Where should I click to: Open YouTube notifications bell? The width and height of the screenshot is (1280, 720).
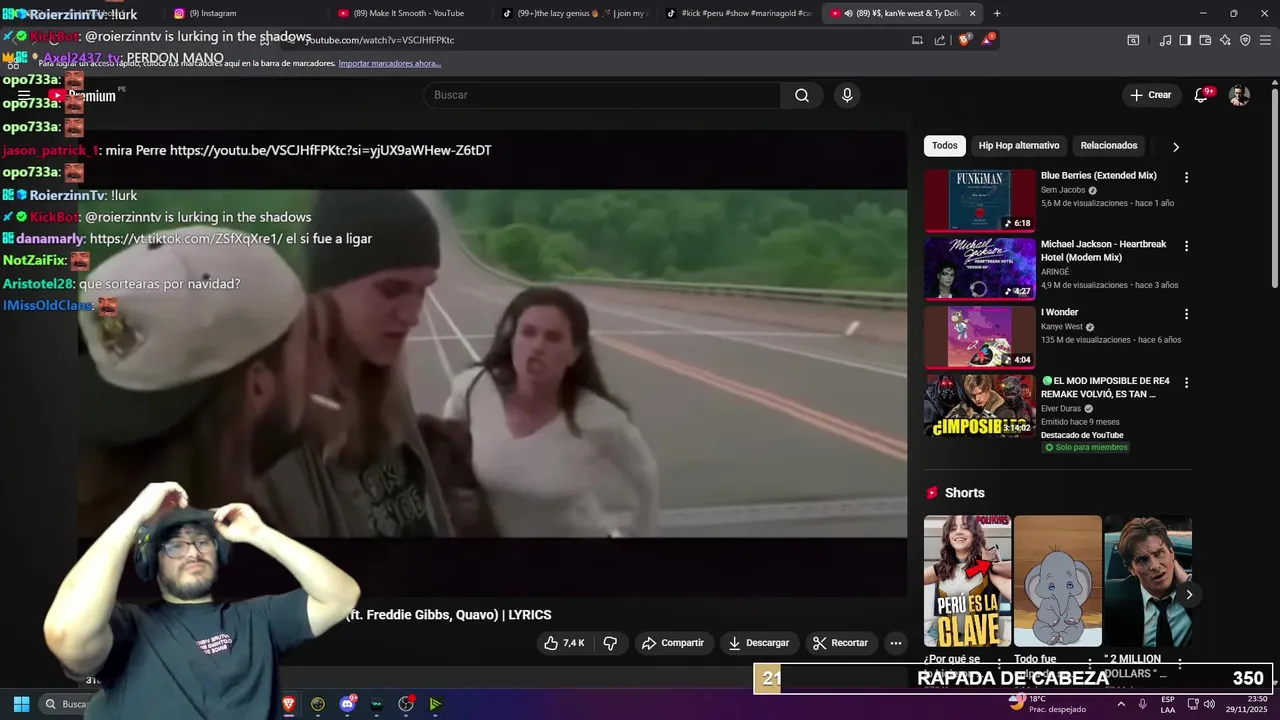click(1202, 95)
